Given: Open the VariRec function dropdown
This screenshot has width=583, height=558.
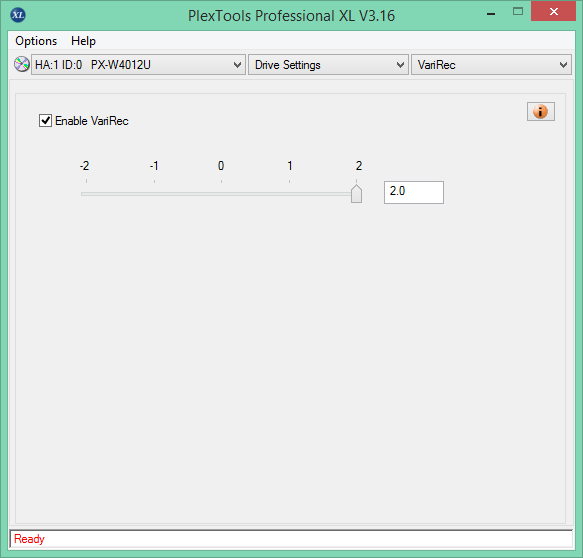Looking at the screenshot, I should click(x=491, y=65).
